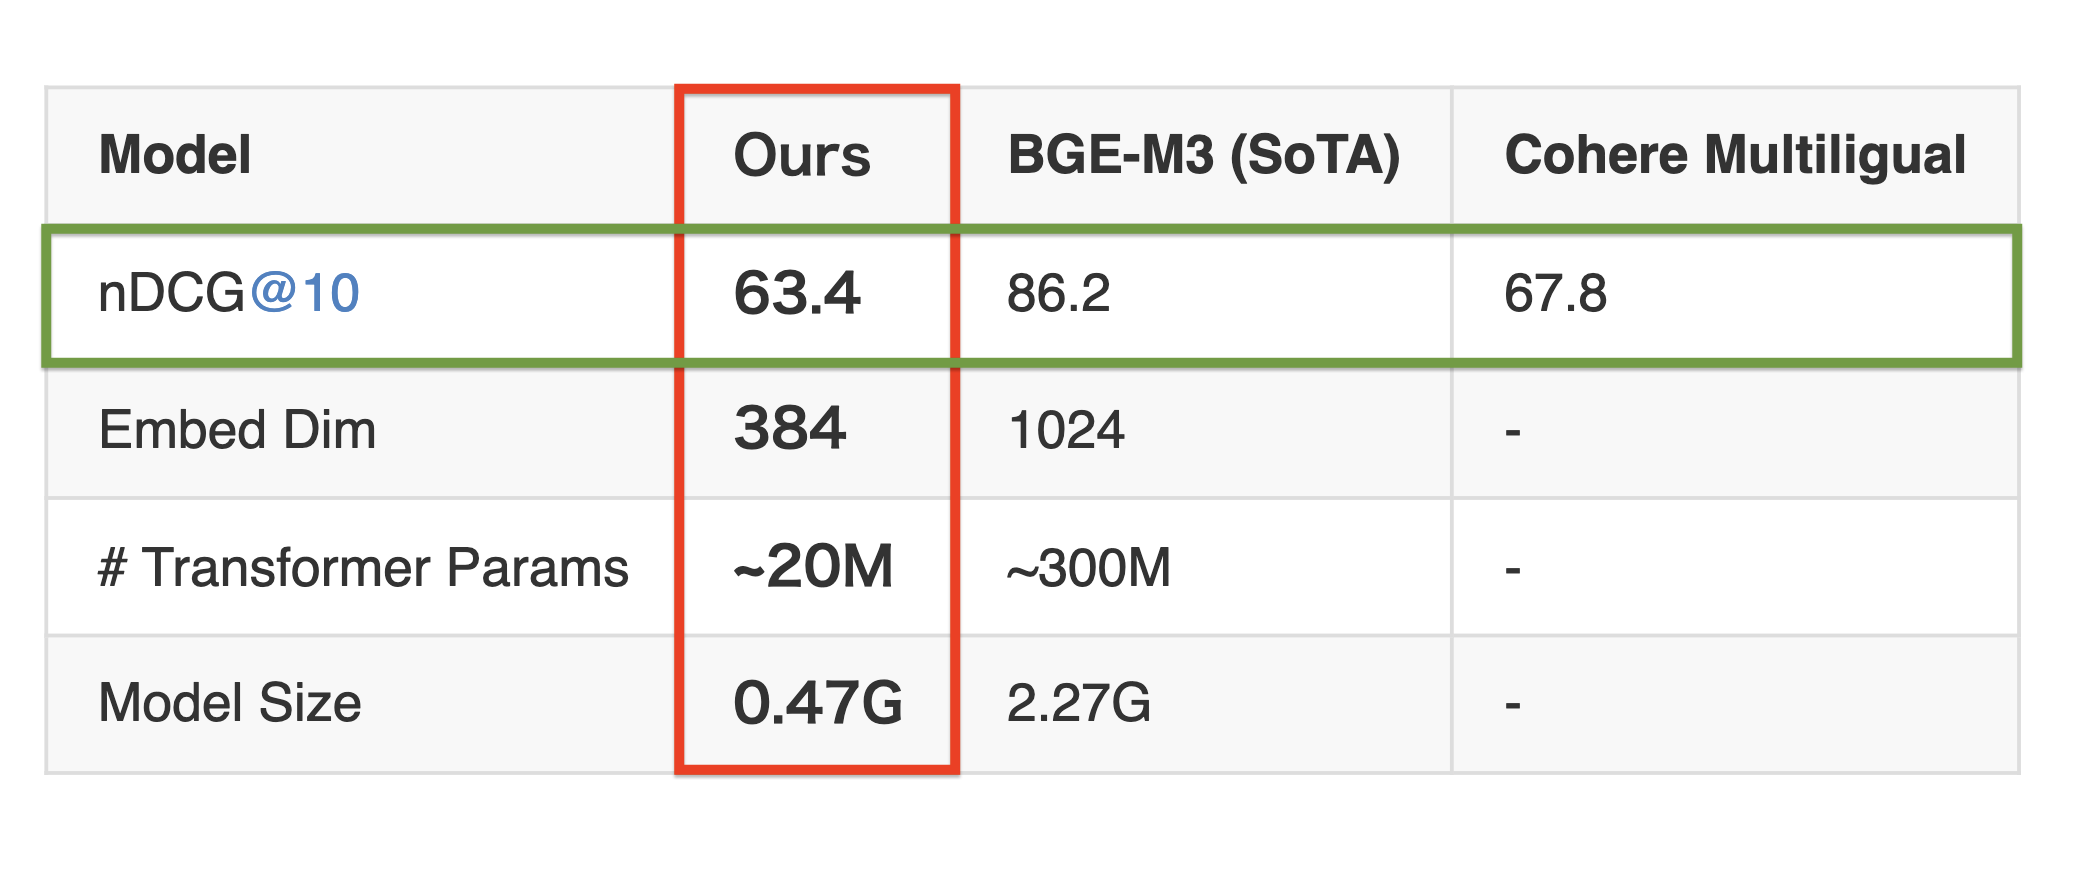
Task: Click the @10 link in nDCG row
Action: tap(305, 294)
